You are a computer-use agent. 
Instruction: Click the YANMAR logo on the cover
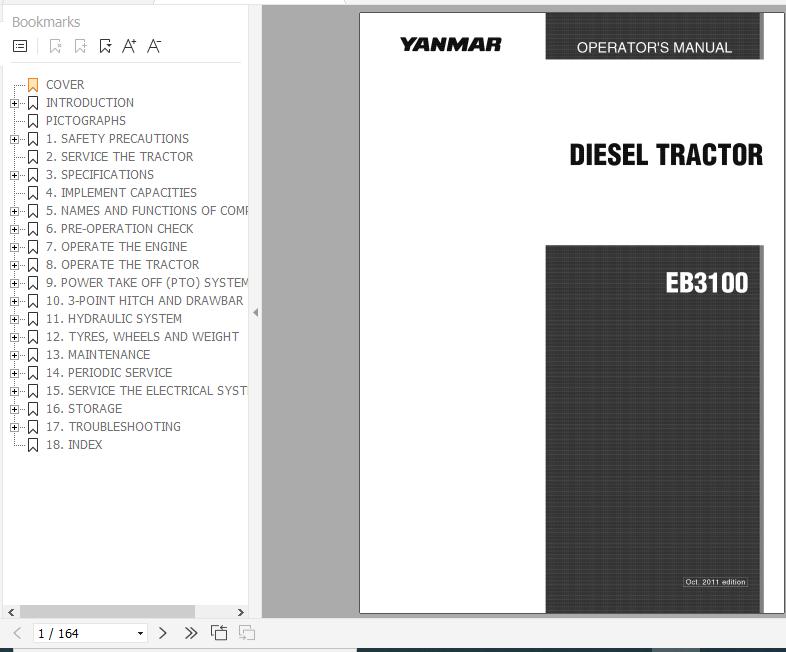coord(450,45)
